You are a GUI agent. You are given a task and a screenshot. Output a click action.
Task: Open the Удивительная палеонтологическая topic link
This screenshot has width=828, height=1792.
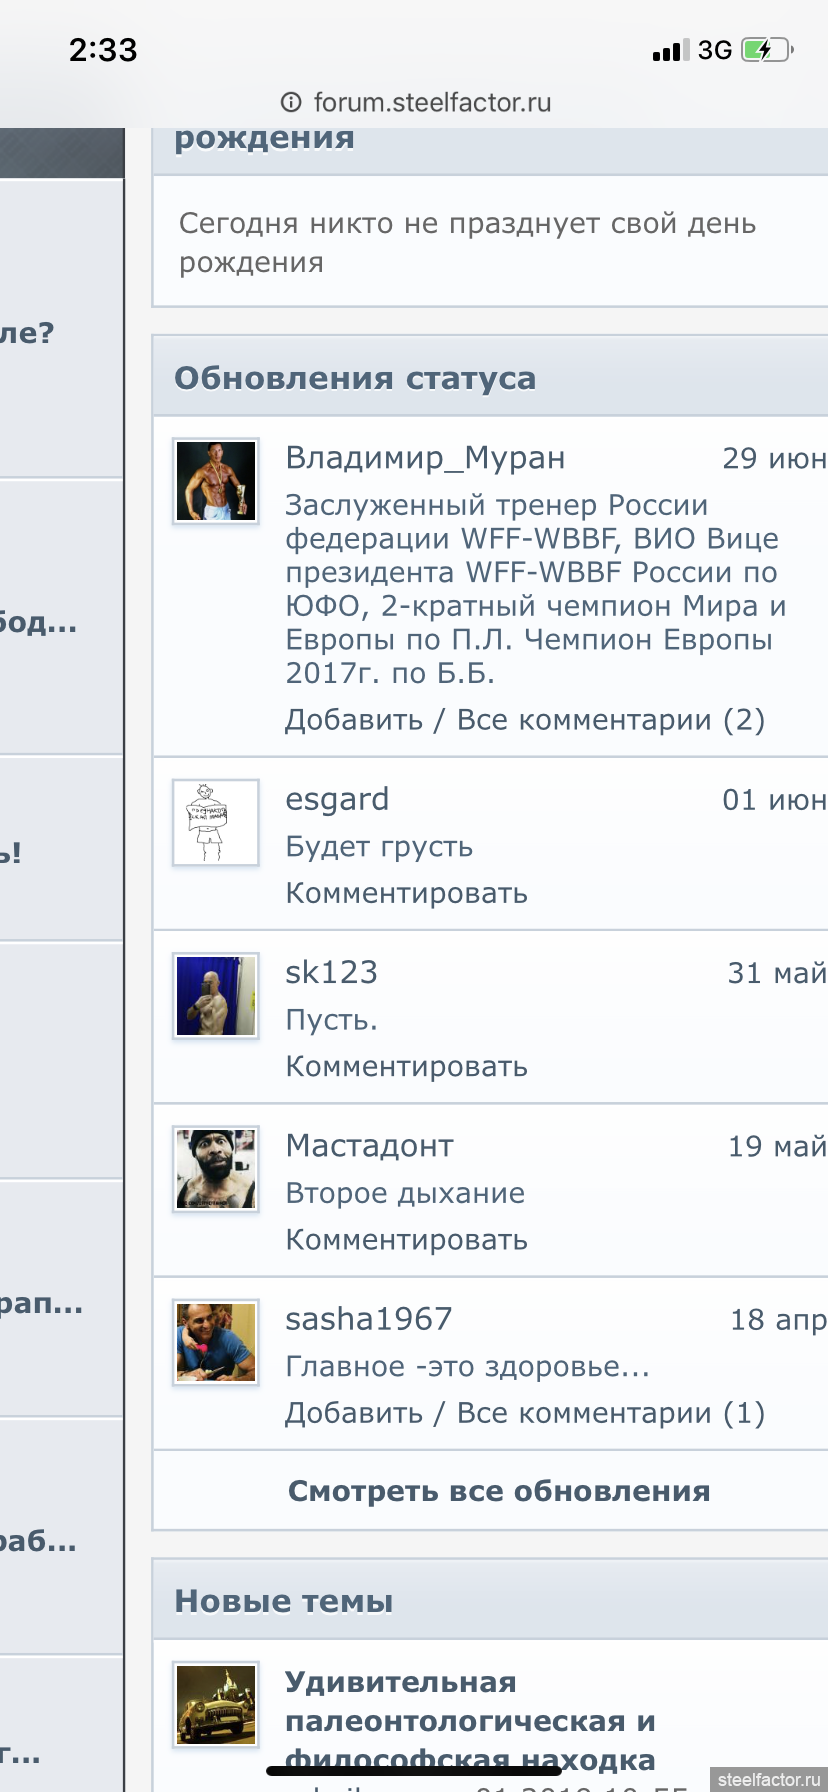pos(470,1721)
